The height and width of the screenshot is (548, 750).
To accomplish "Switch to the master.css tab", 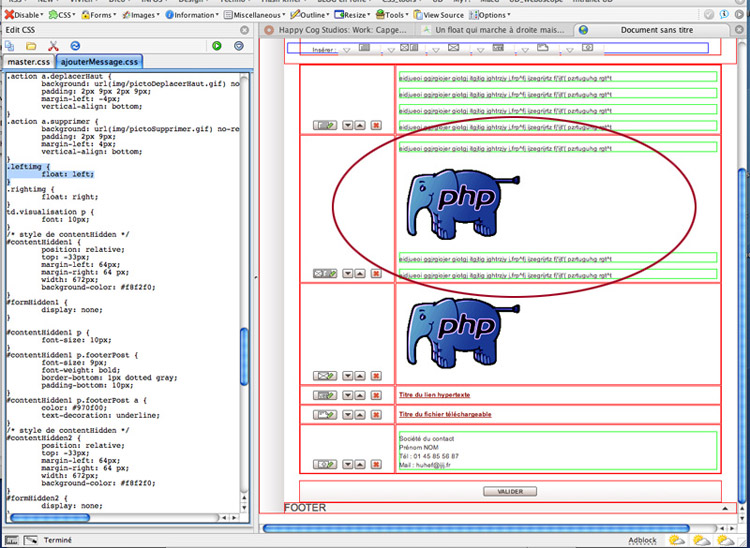I will (x=28, y=62).
